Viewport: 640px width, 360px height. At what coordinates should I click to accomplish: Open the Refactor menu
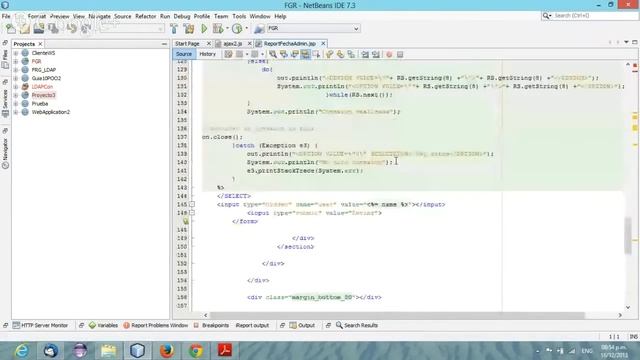pyautogui.click(x=146, y=16)
